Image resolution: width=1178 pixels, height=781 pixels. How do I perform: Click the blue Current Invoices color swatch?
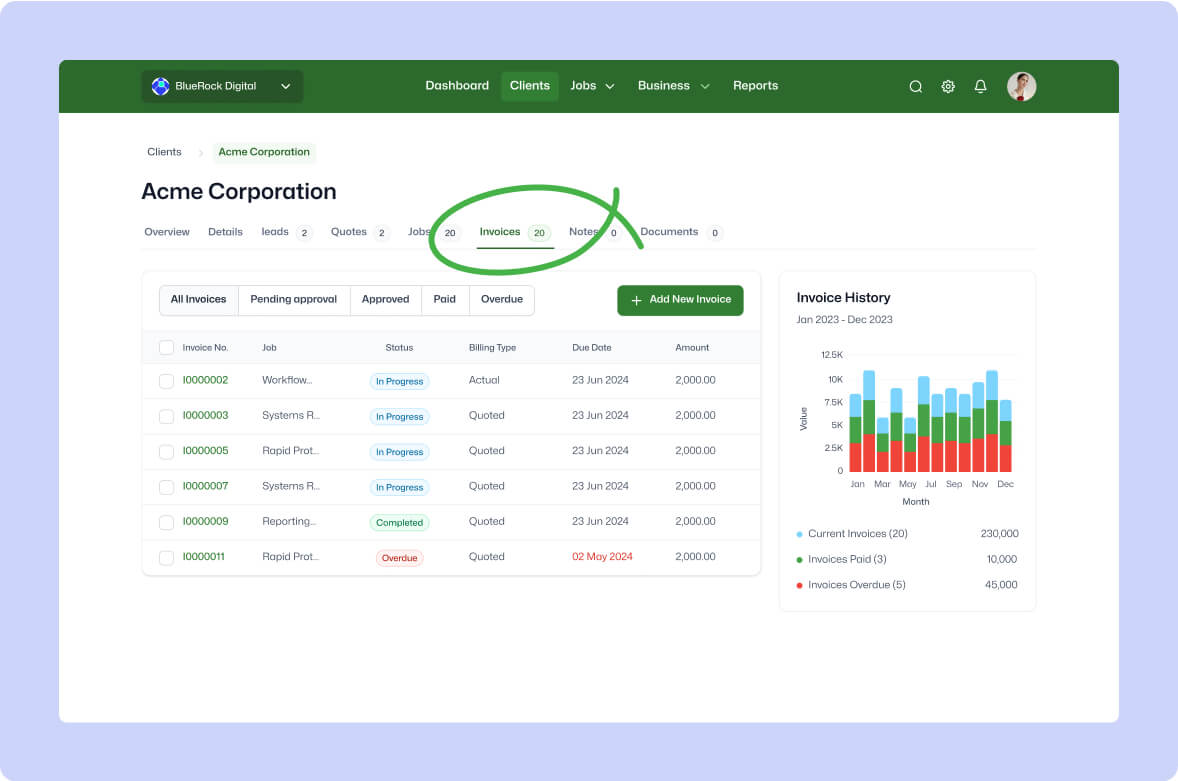tap(799, 534)
